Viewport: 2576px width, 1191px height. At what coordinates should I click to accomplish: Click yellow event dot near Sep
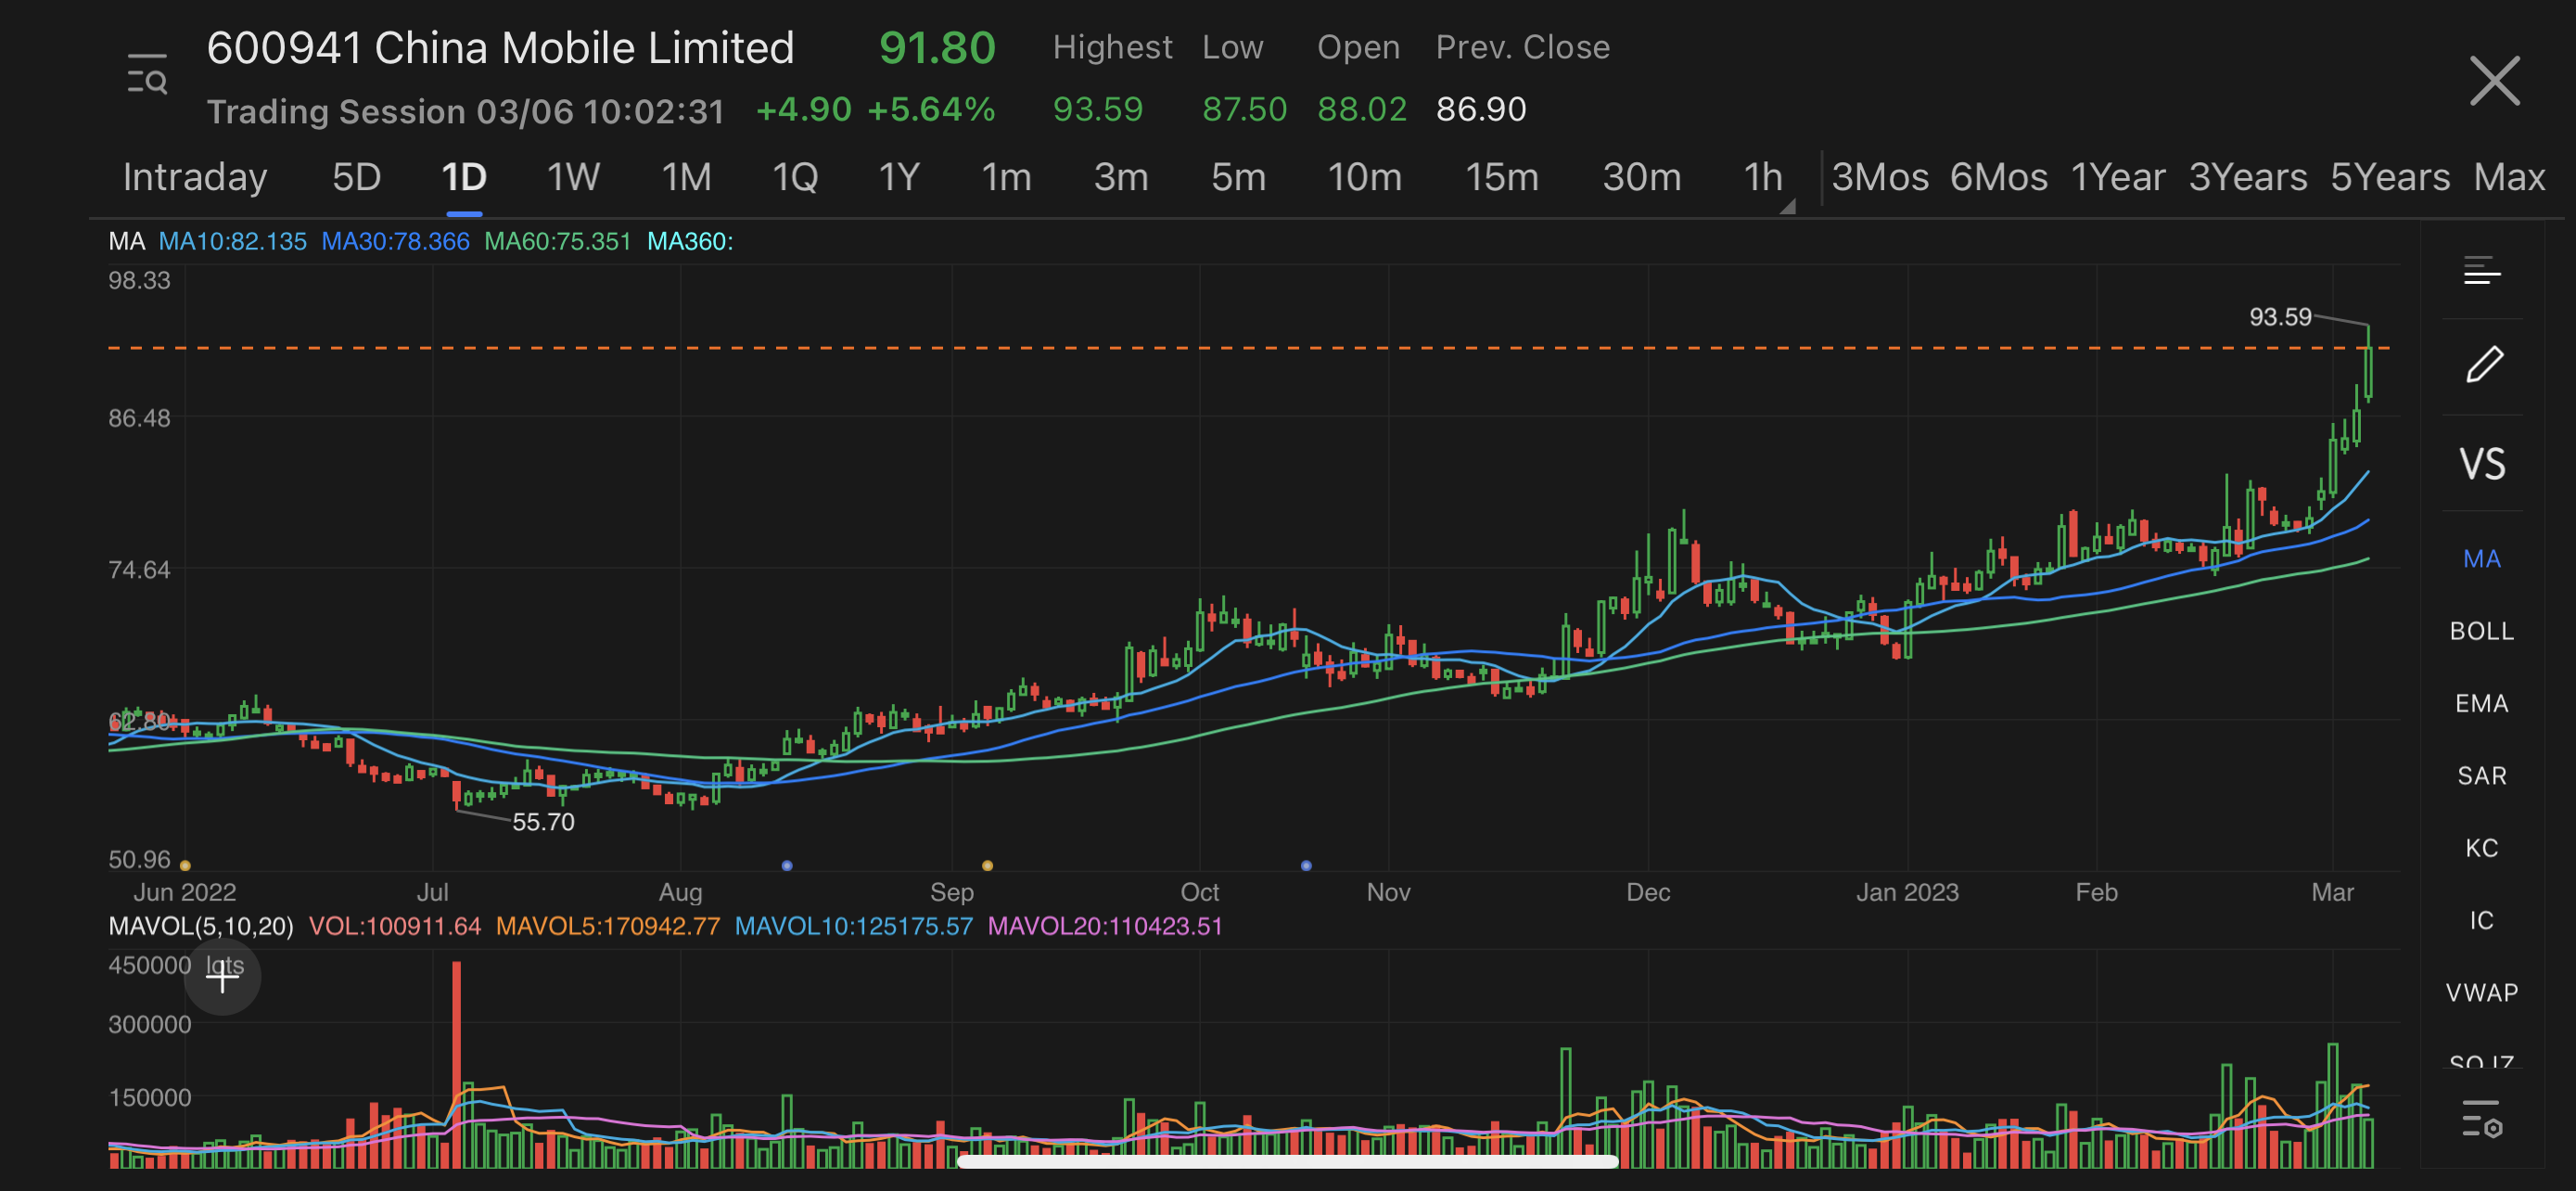987,865
